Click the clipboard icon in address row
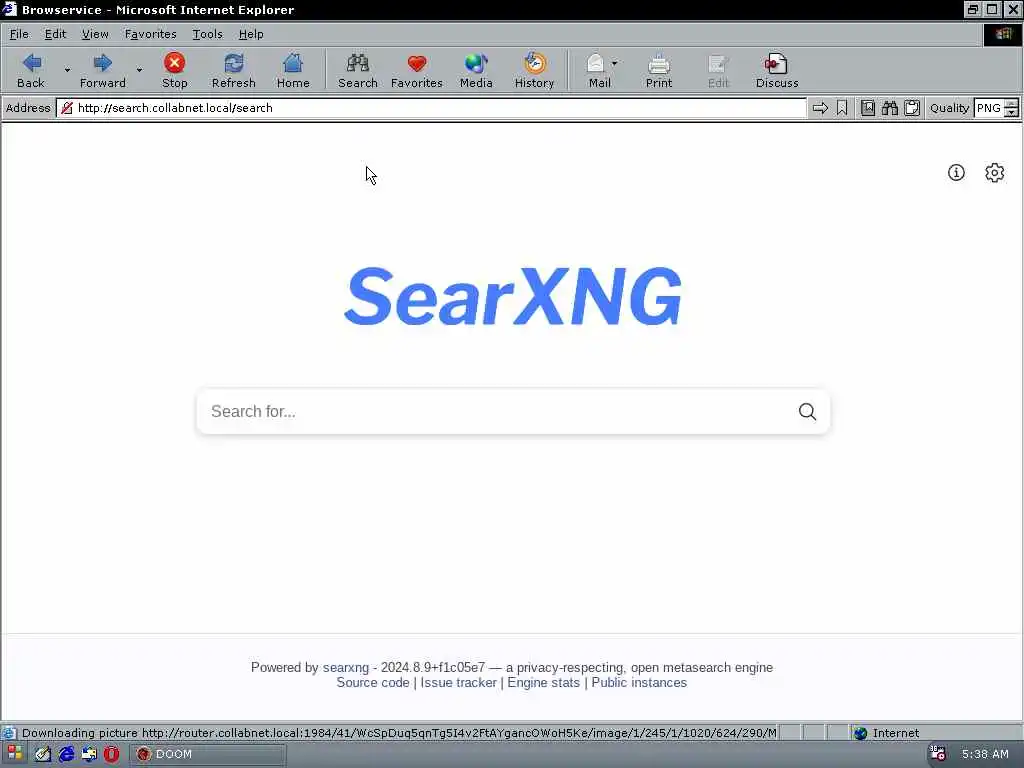1024x768 pixels. tap(912, 108)
